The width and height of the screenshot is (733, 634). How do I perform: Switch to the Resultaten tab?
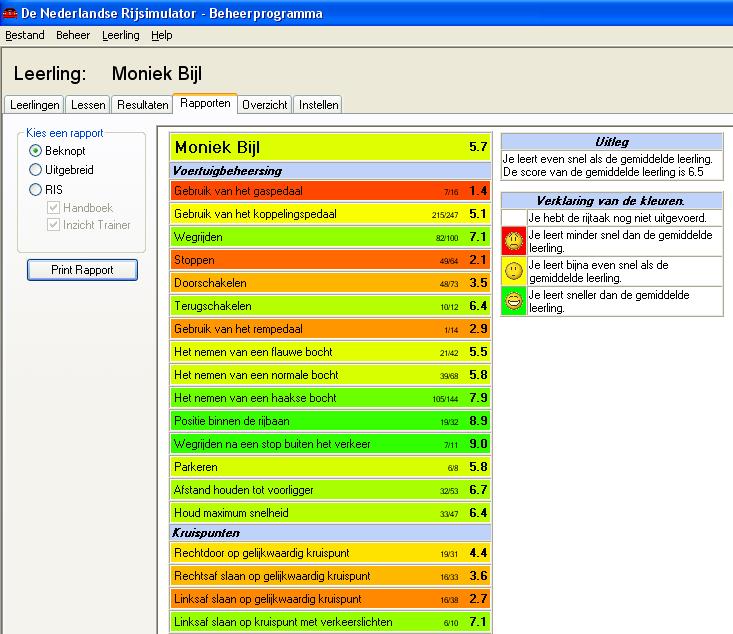click(x=142, y=105)
